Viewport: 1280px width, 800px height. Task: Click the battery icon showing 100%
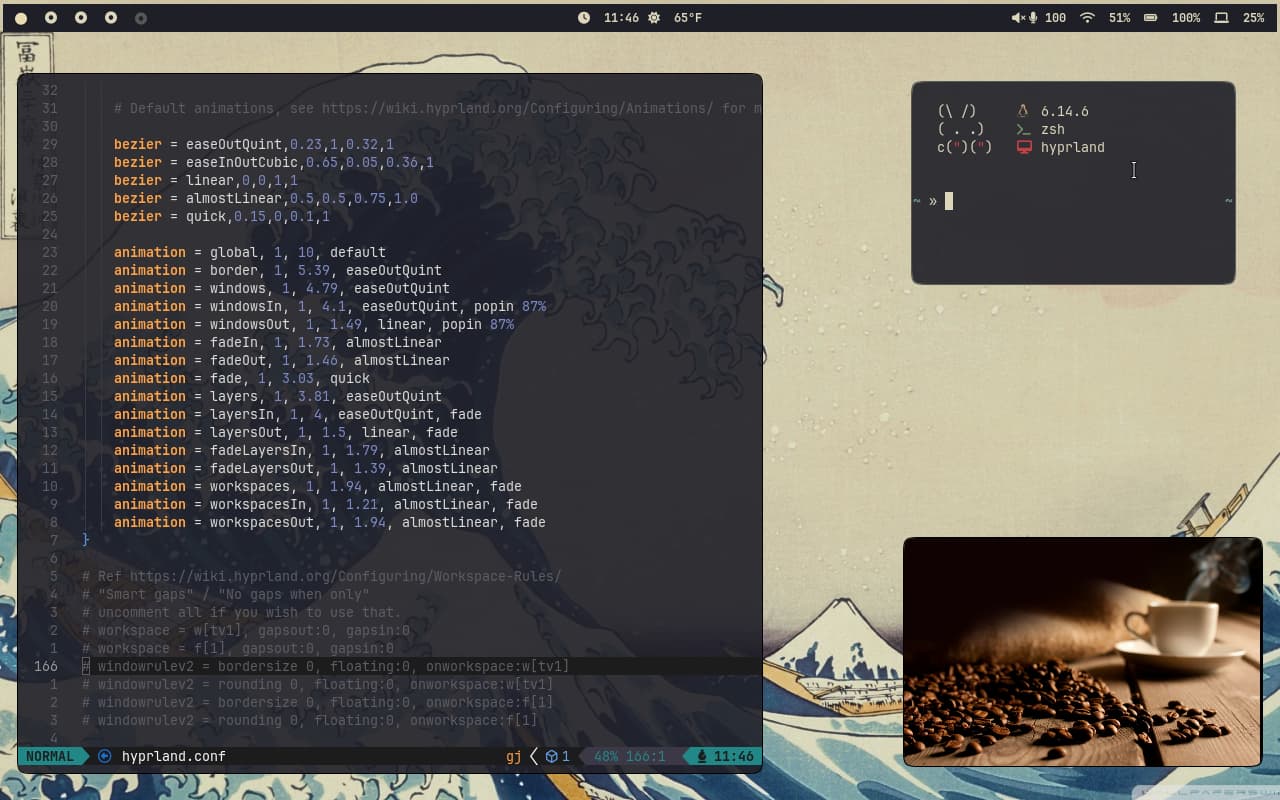coord(1151,18)
